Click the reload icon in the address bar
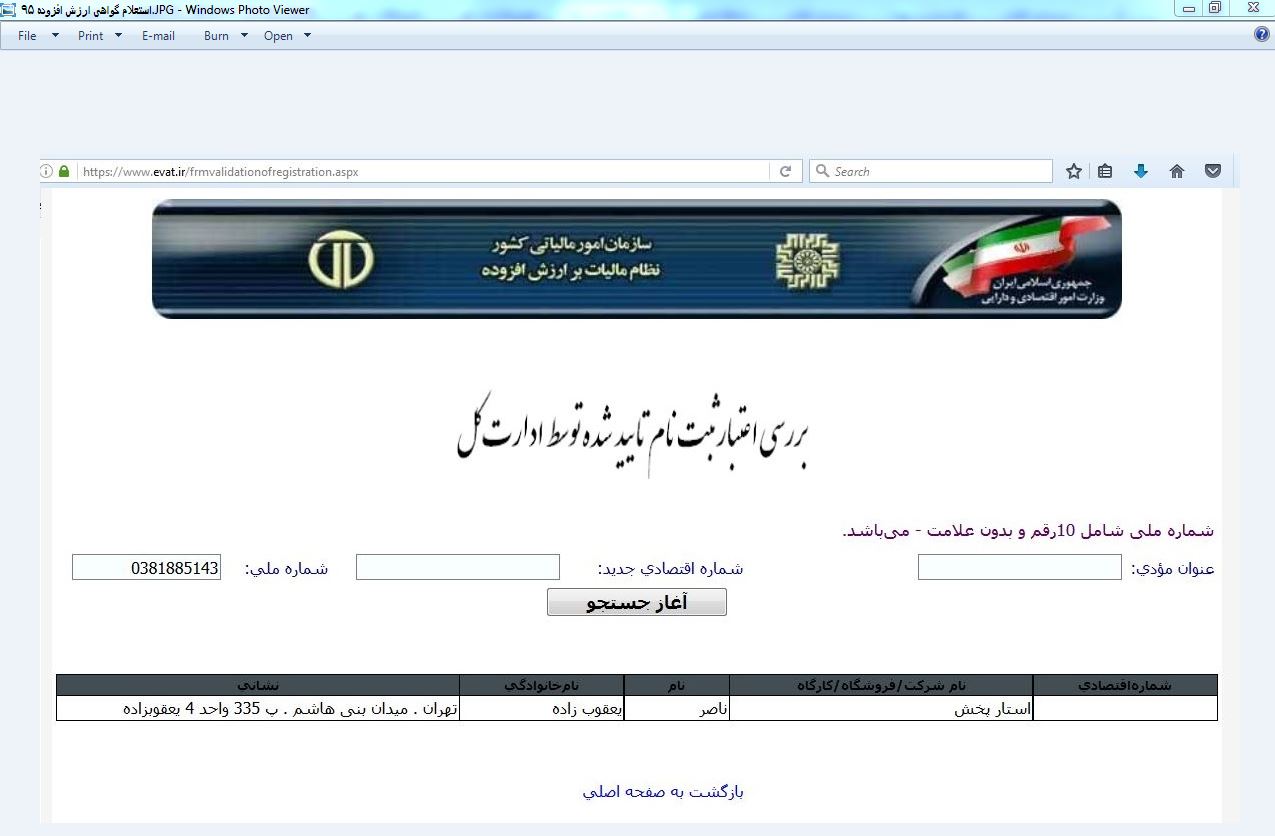 pos(786,171)
